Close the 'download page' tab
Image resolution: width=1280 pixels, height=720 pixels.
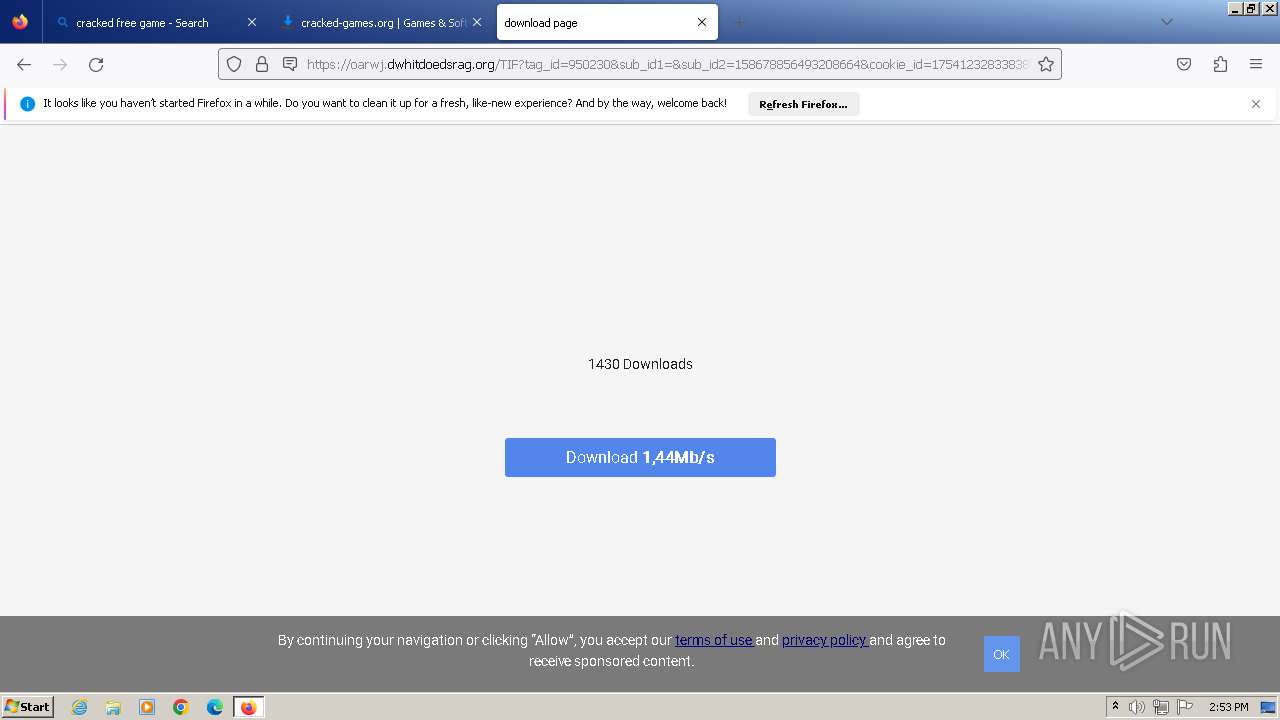click(702, 22)
